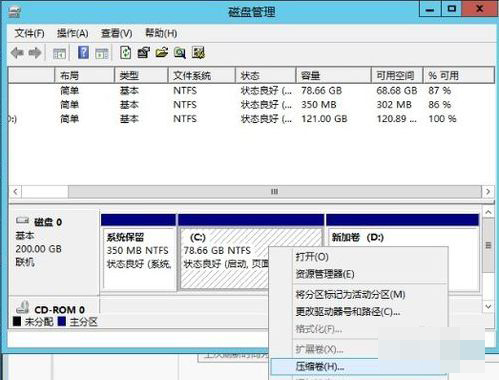This screenshot has height=380, width=499.
Task: Click the 302 MB free space cell
Action: point(394,105)
